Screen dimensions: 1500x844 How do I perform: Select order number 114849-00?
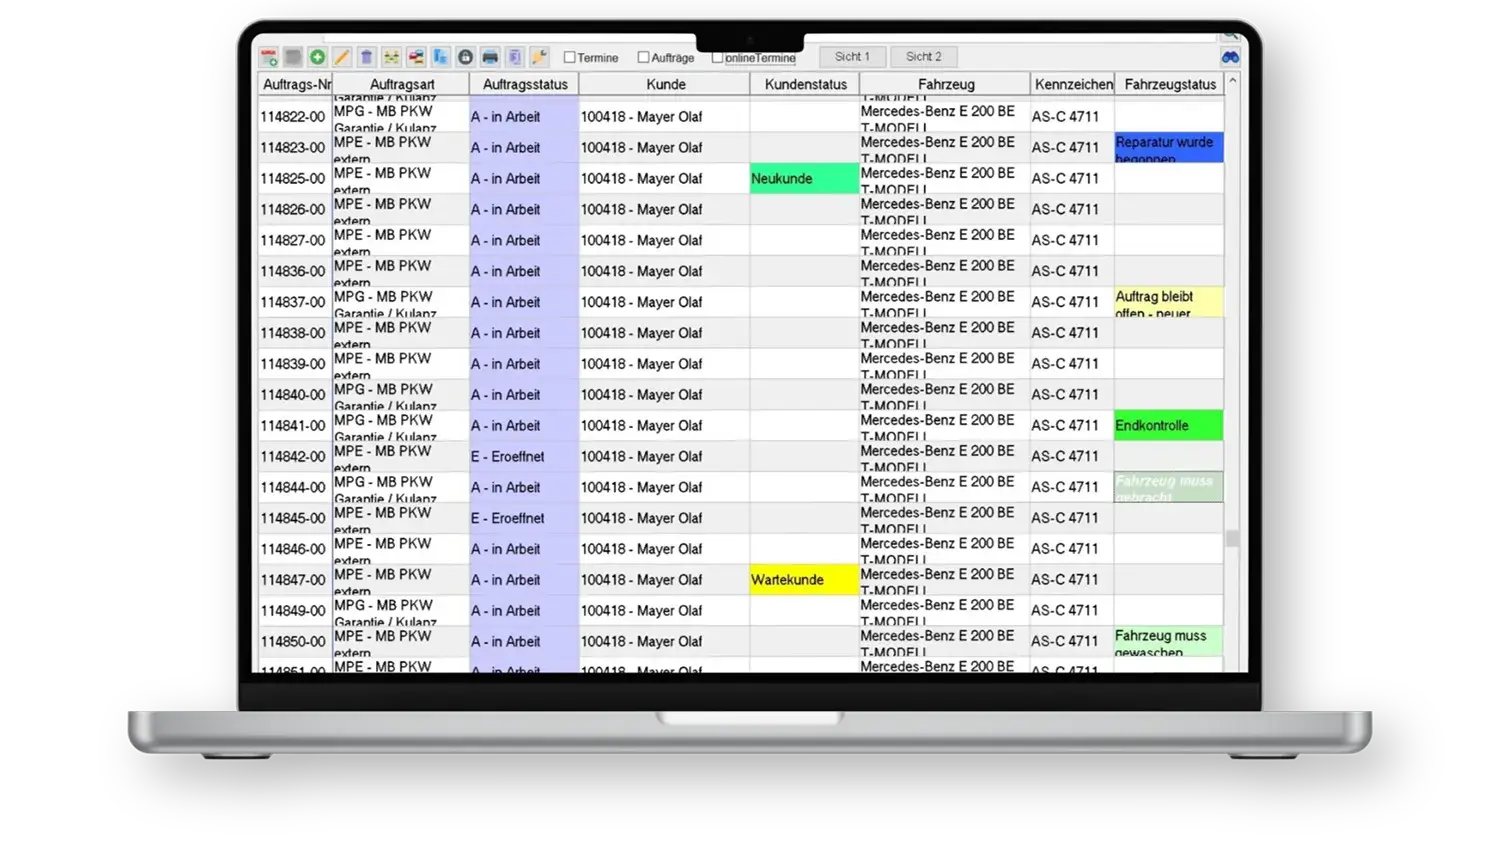[x=293, y=611]
